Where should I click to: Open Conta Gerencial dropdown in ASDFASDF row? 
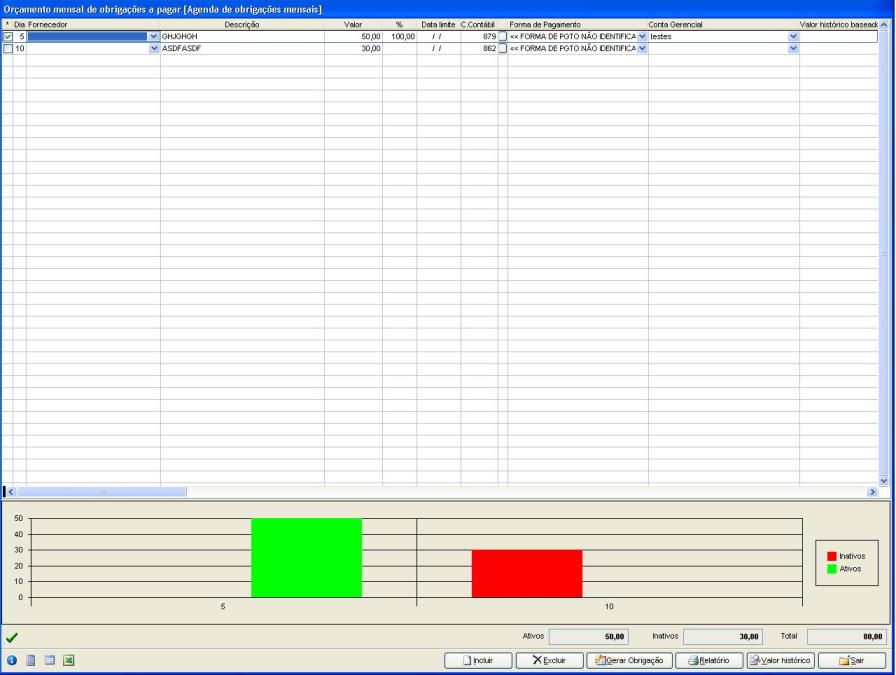point(793,49)
